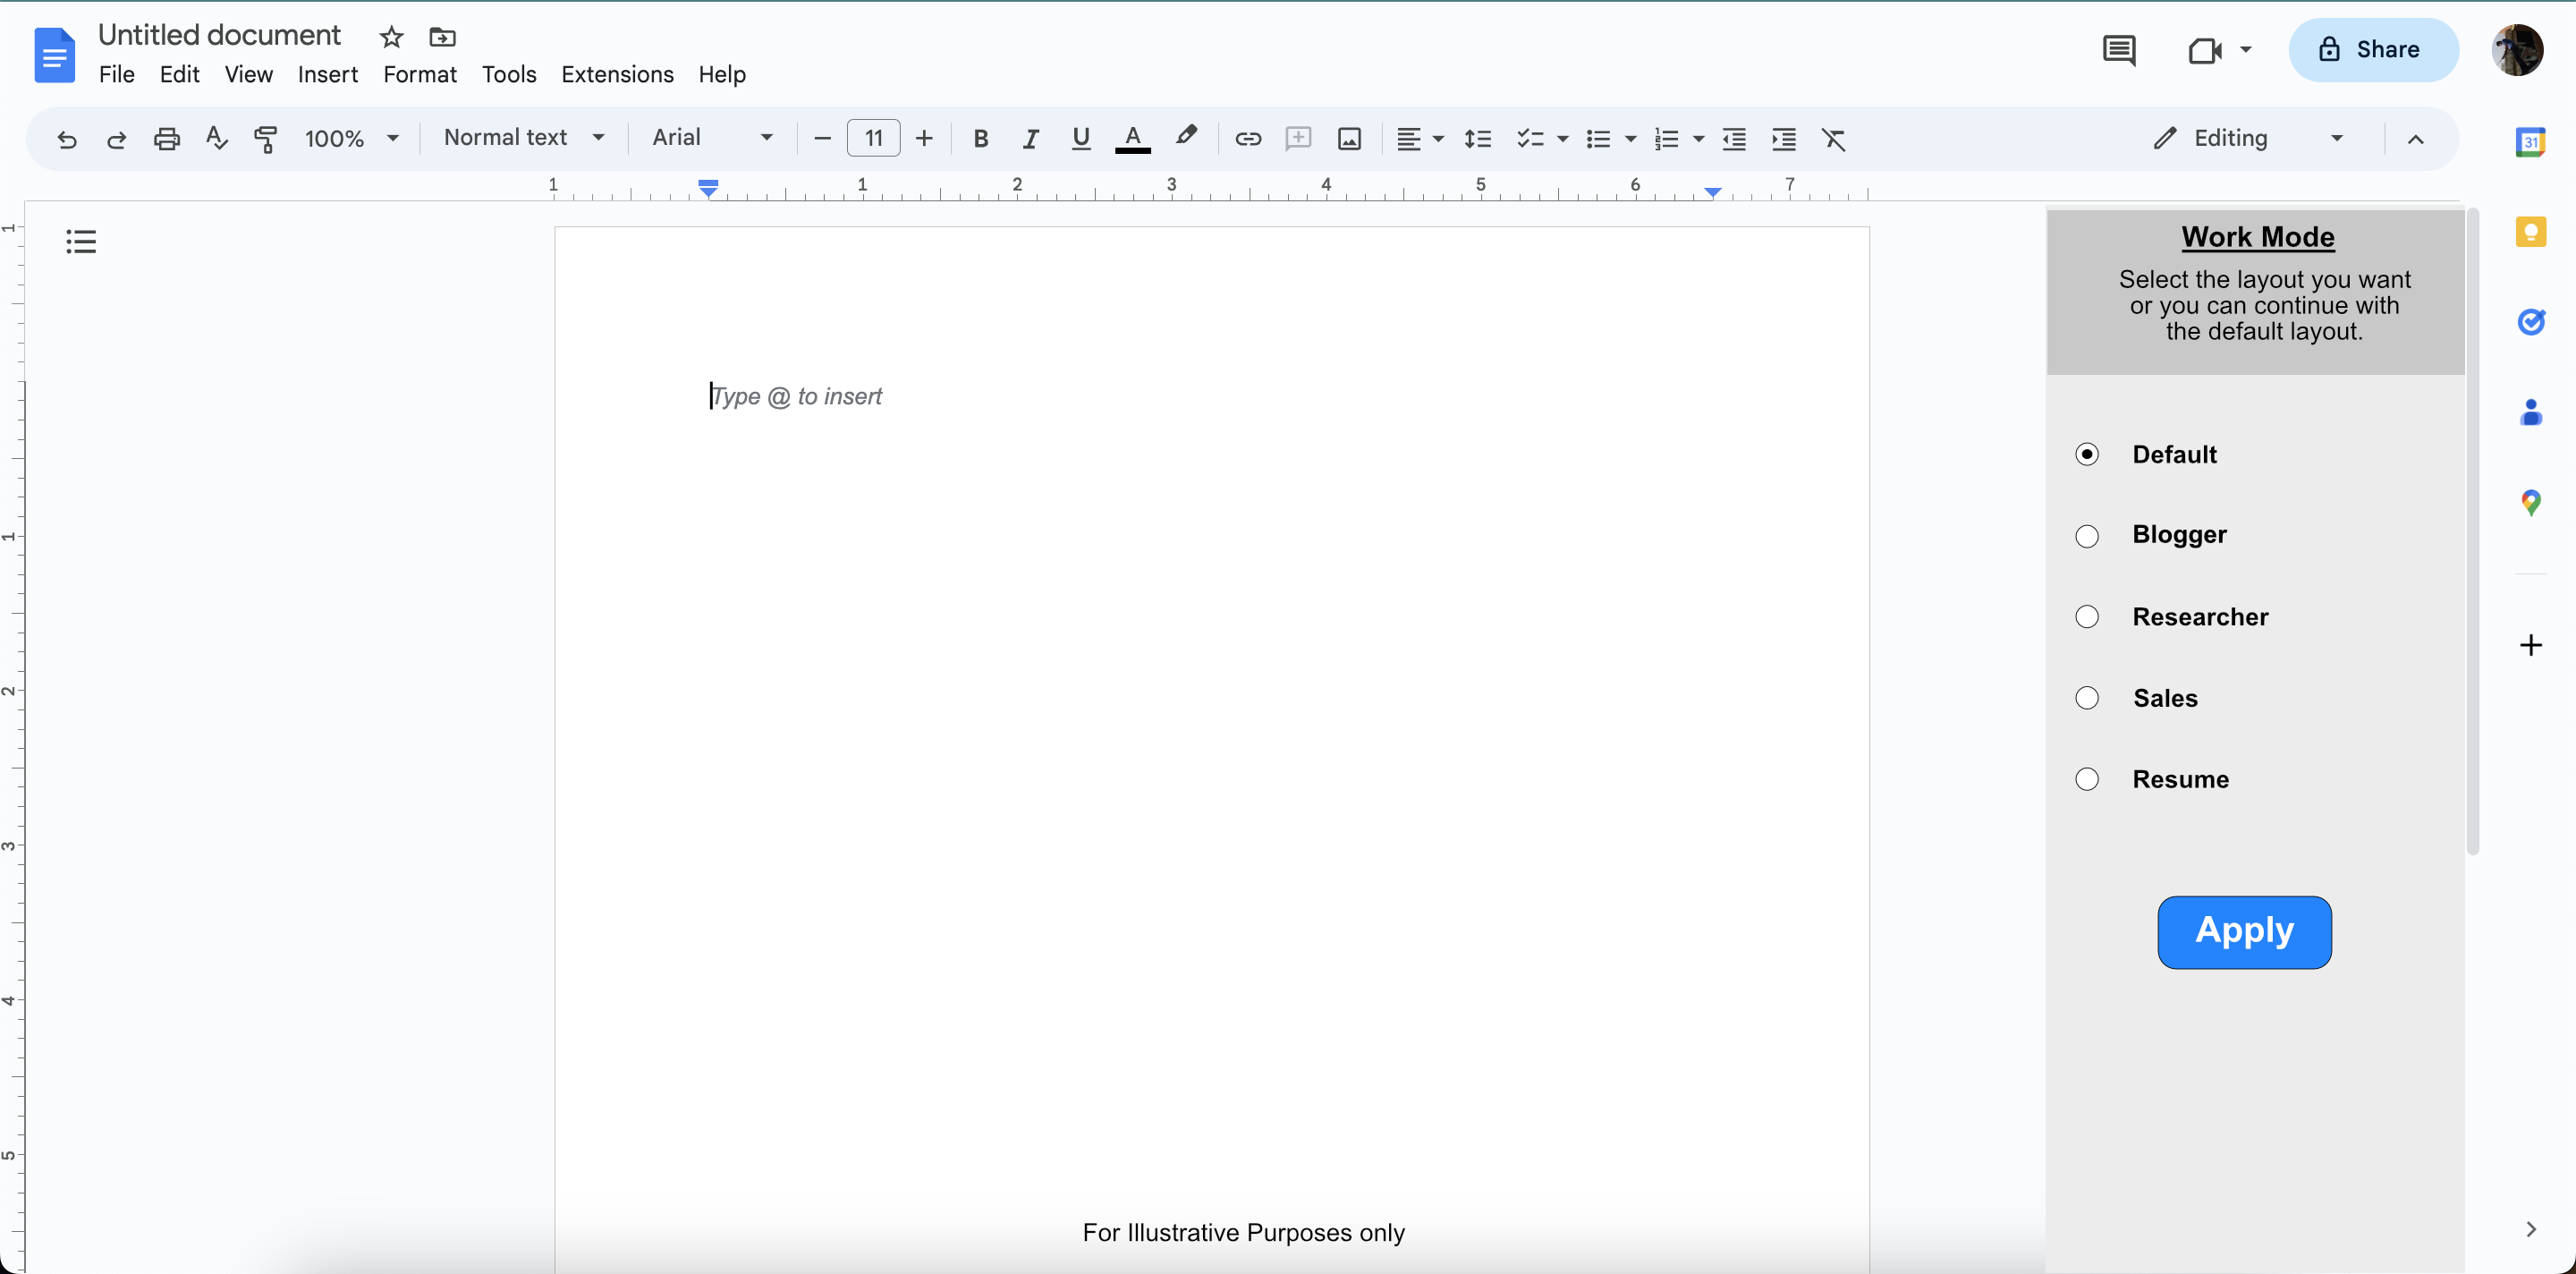Open the File menu
The width and height of the screenshot is (2576, 1274).
coord(117,75)
